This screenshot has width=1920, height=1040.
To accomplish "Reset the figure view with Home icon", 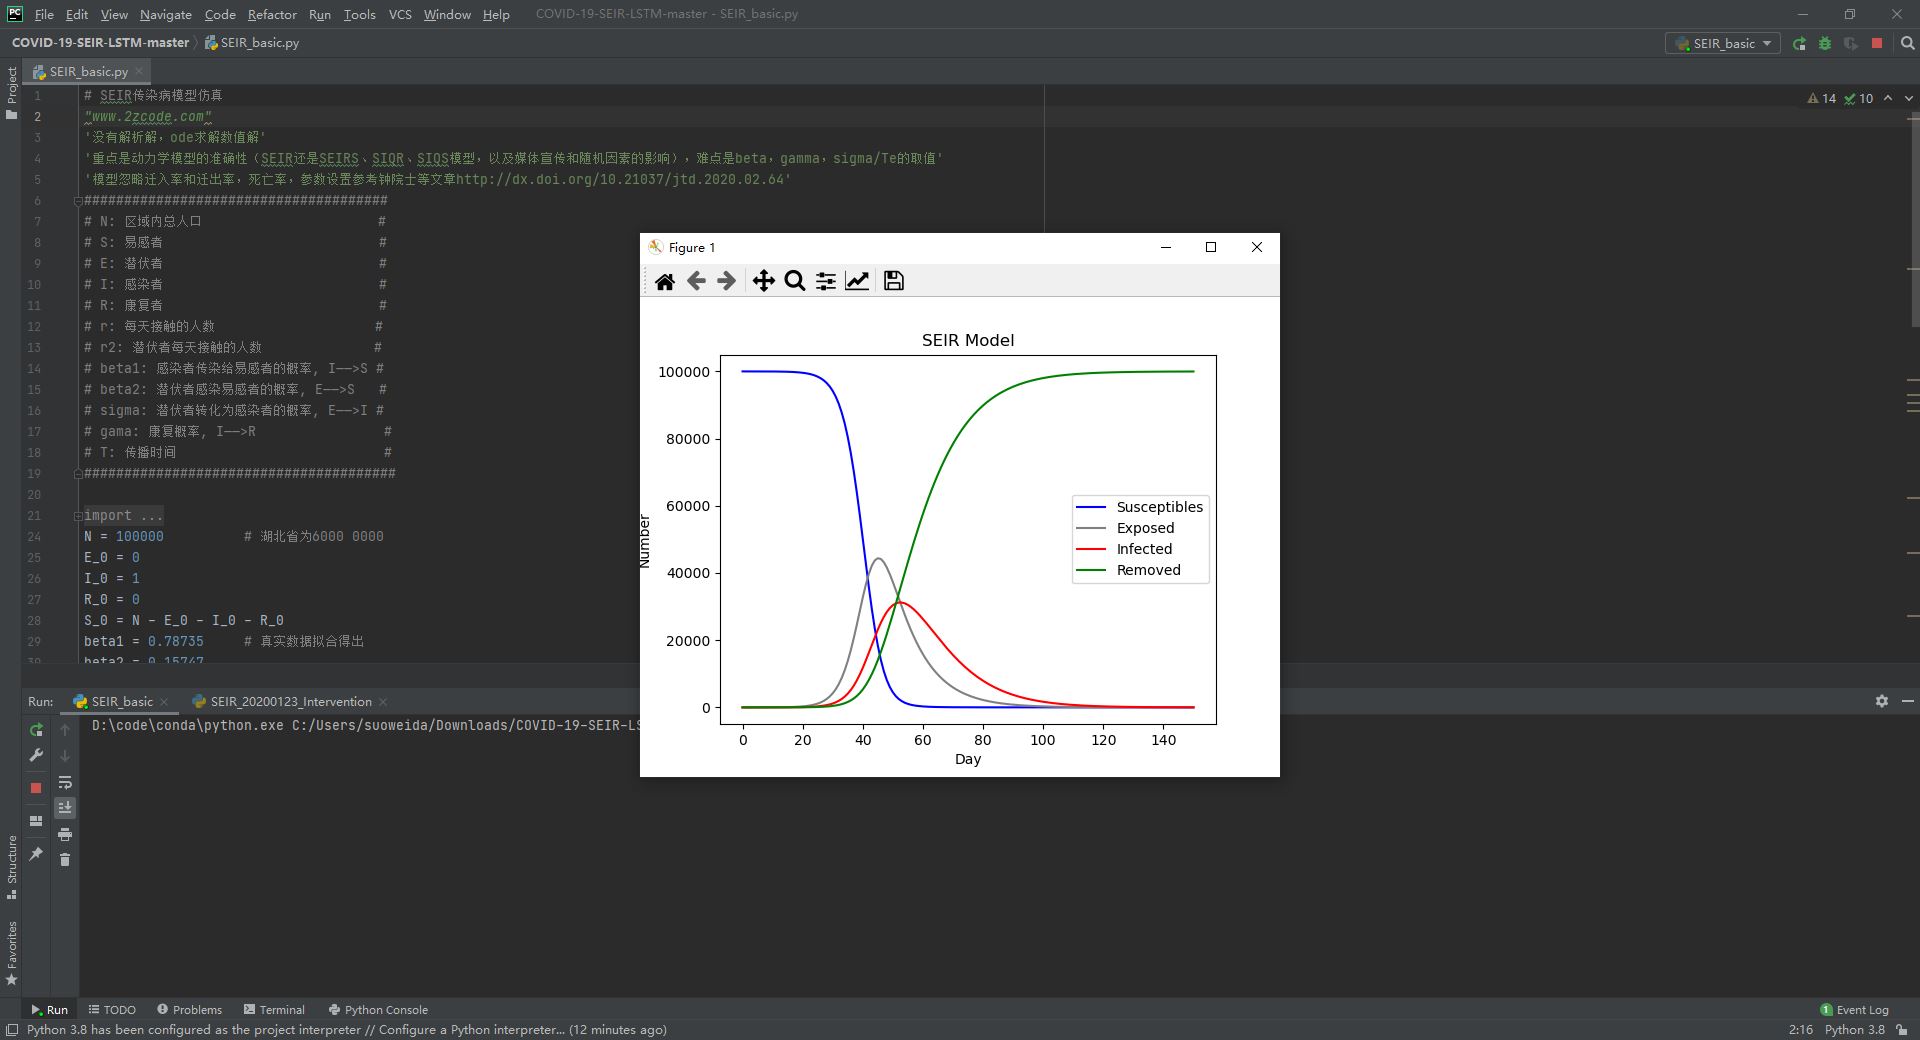I will point(665,281).
